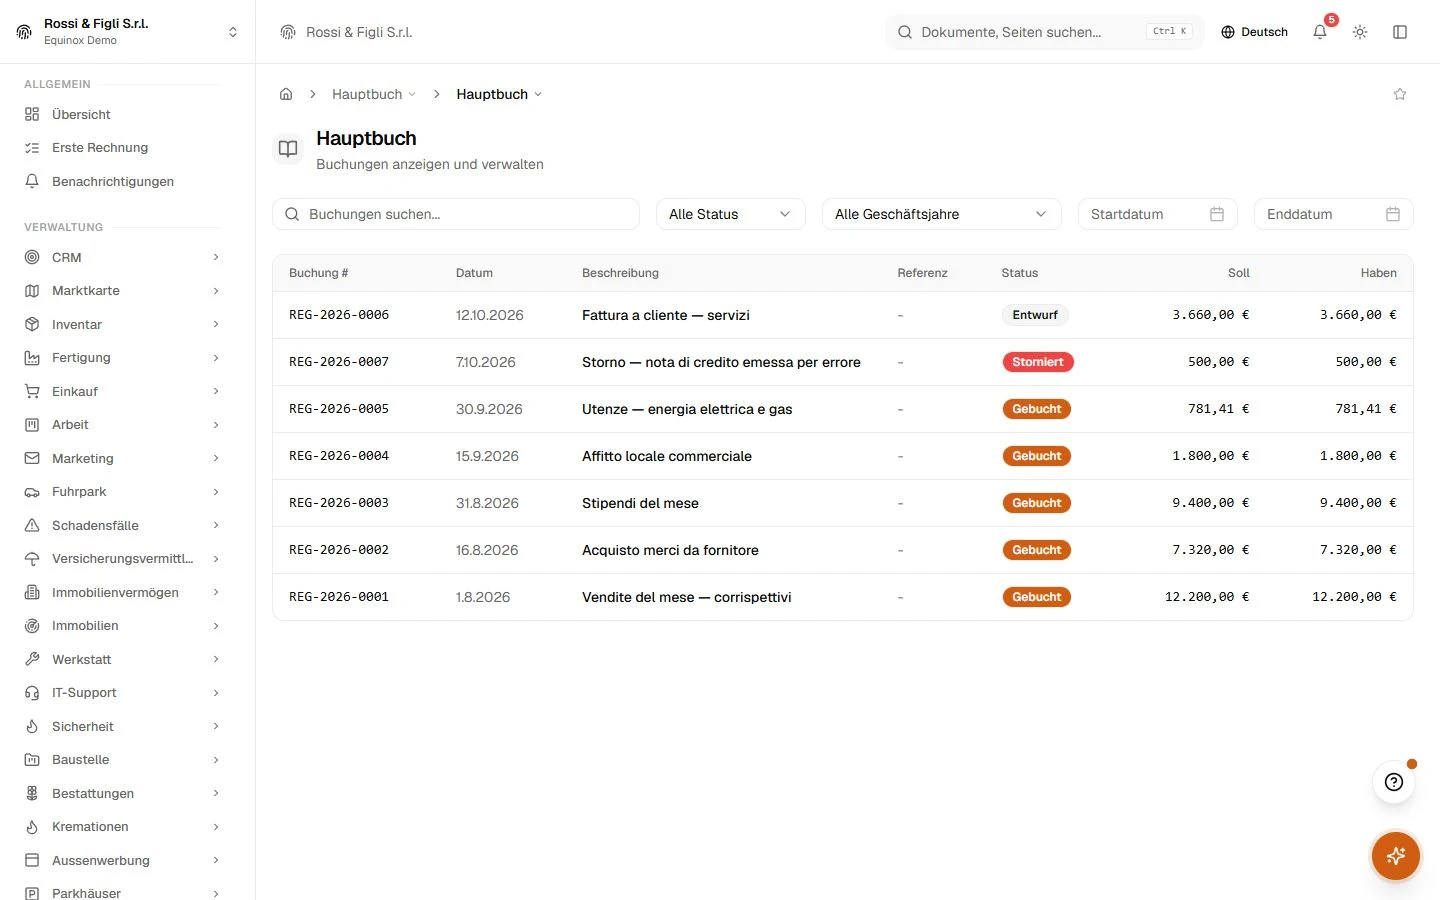The height and width of the screenshot is (900, 1440).
Task: Open the help question mark button
Action: [1394, 782]
